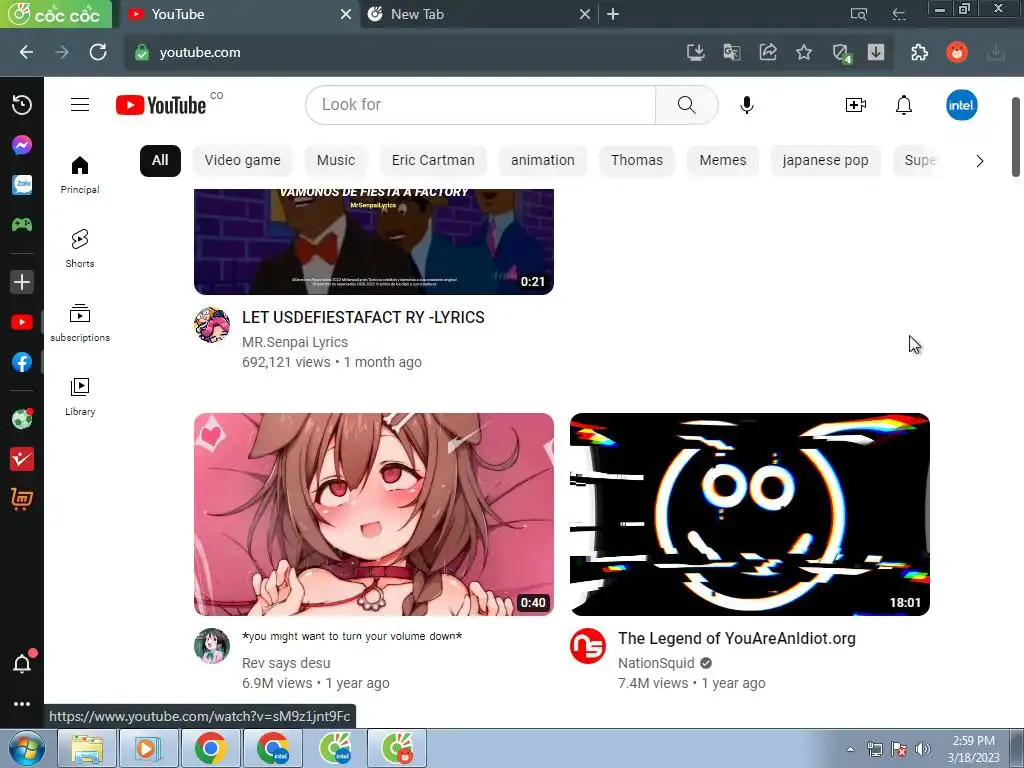Open the Windows Start button
The image size is (1024, 768).
click(x=27, y=748)
